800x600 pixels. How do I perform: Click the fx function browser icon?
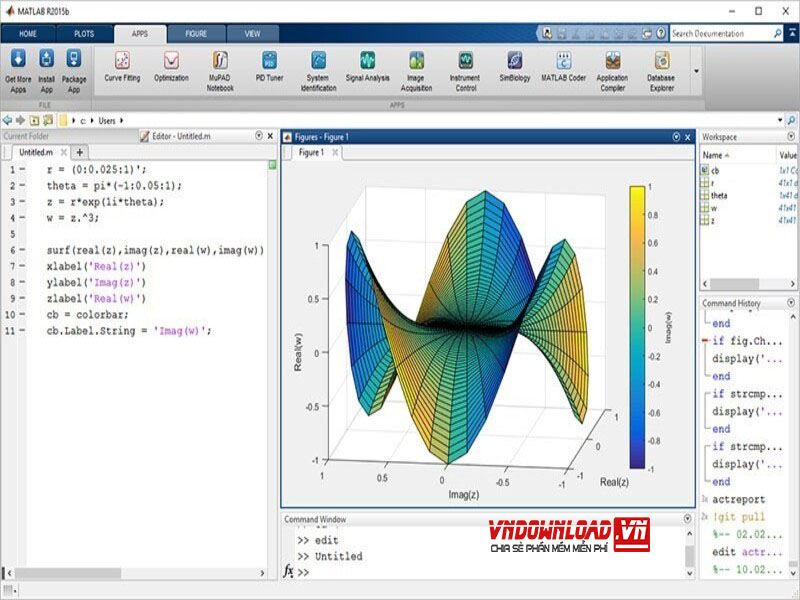(x=288, y=571)
